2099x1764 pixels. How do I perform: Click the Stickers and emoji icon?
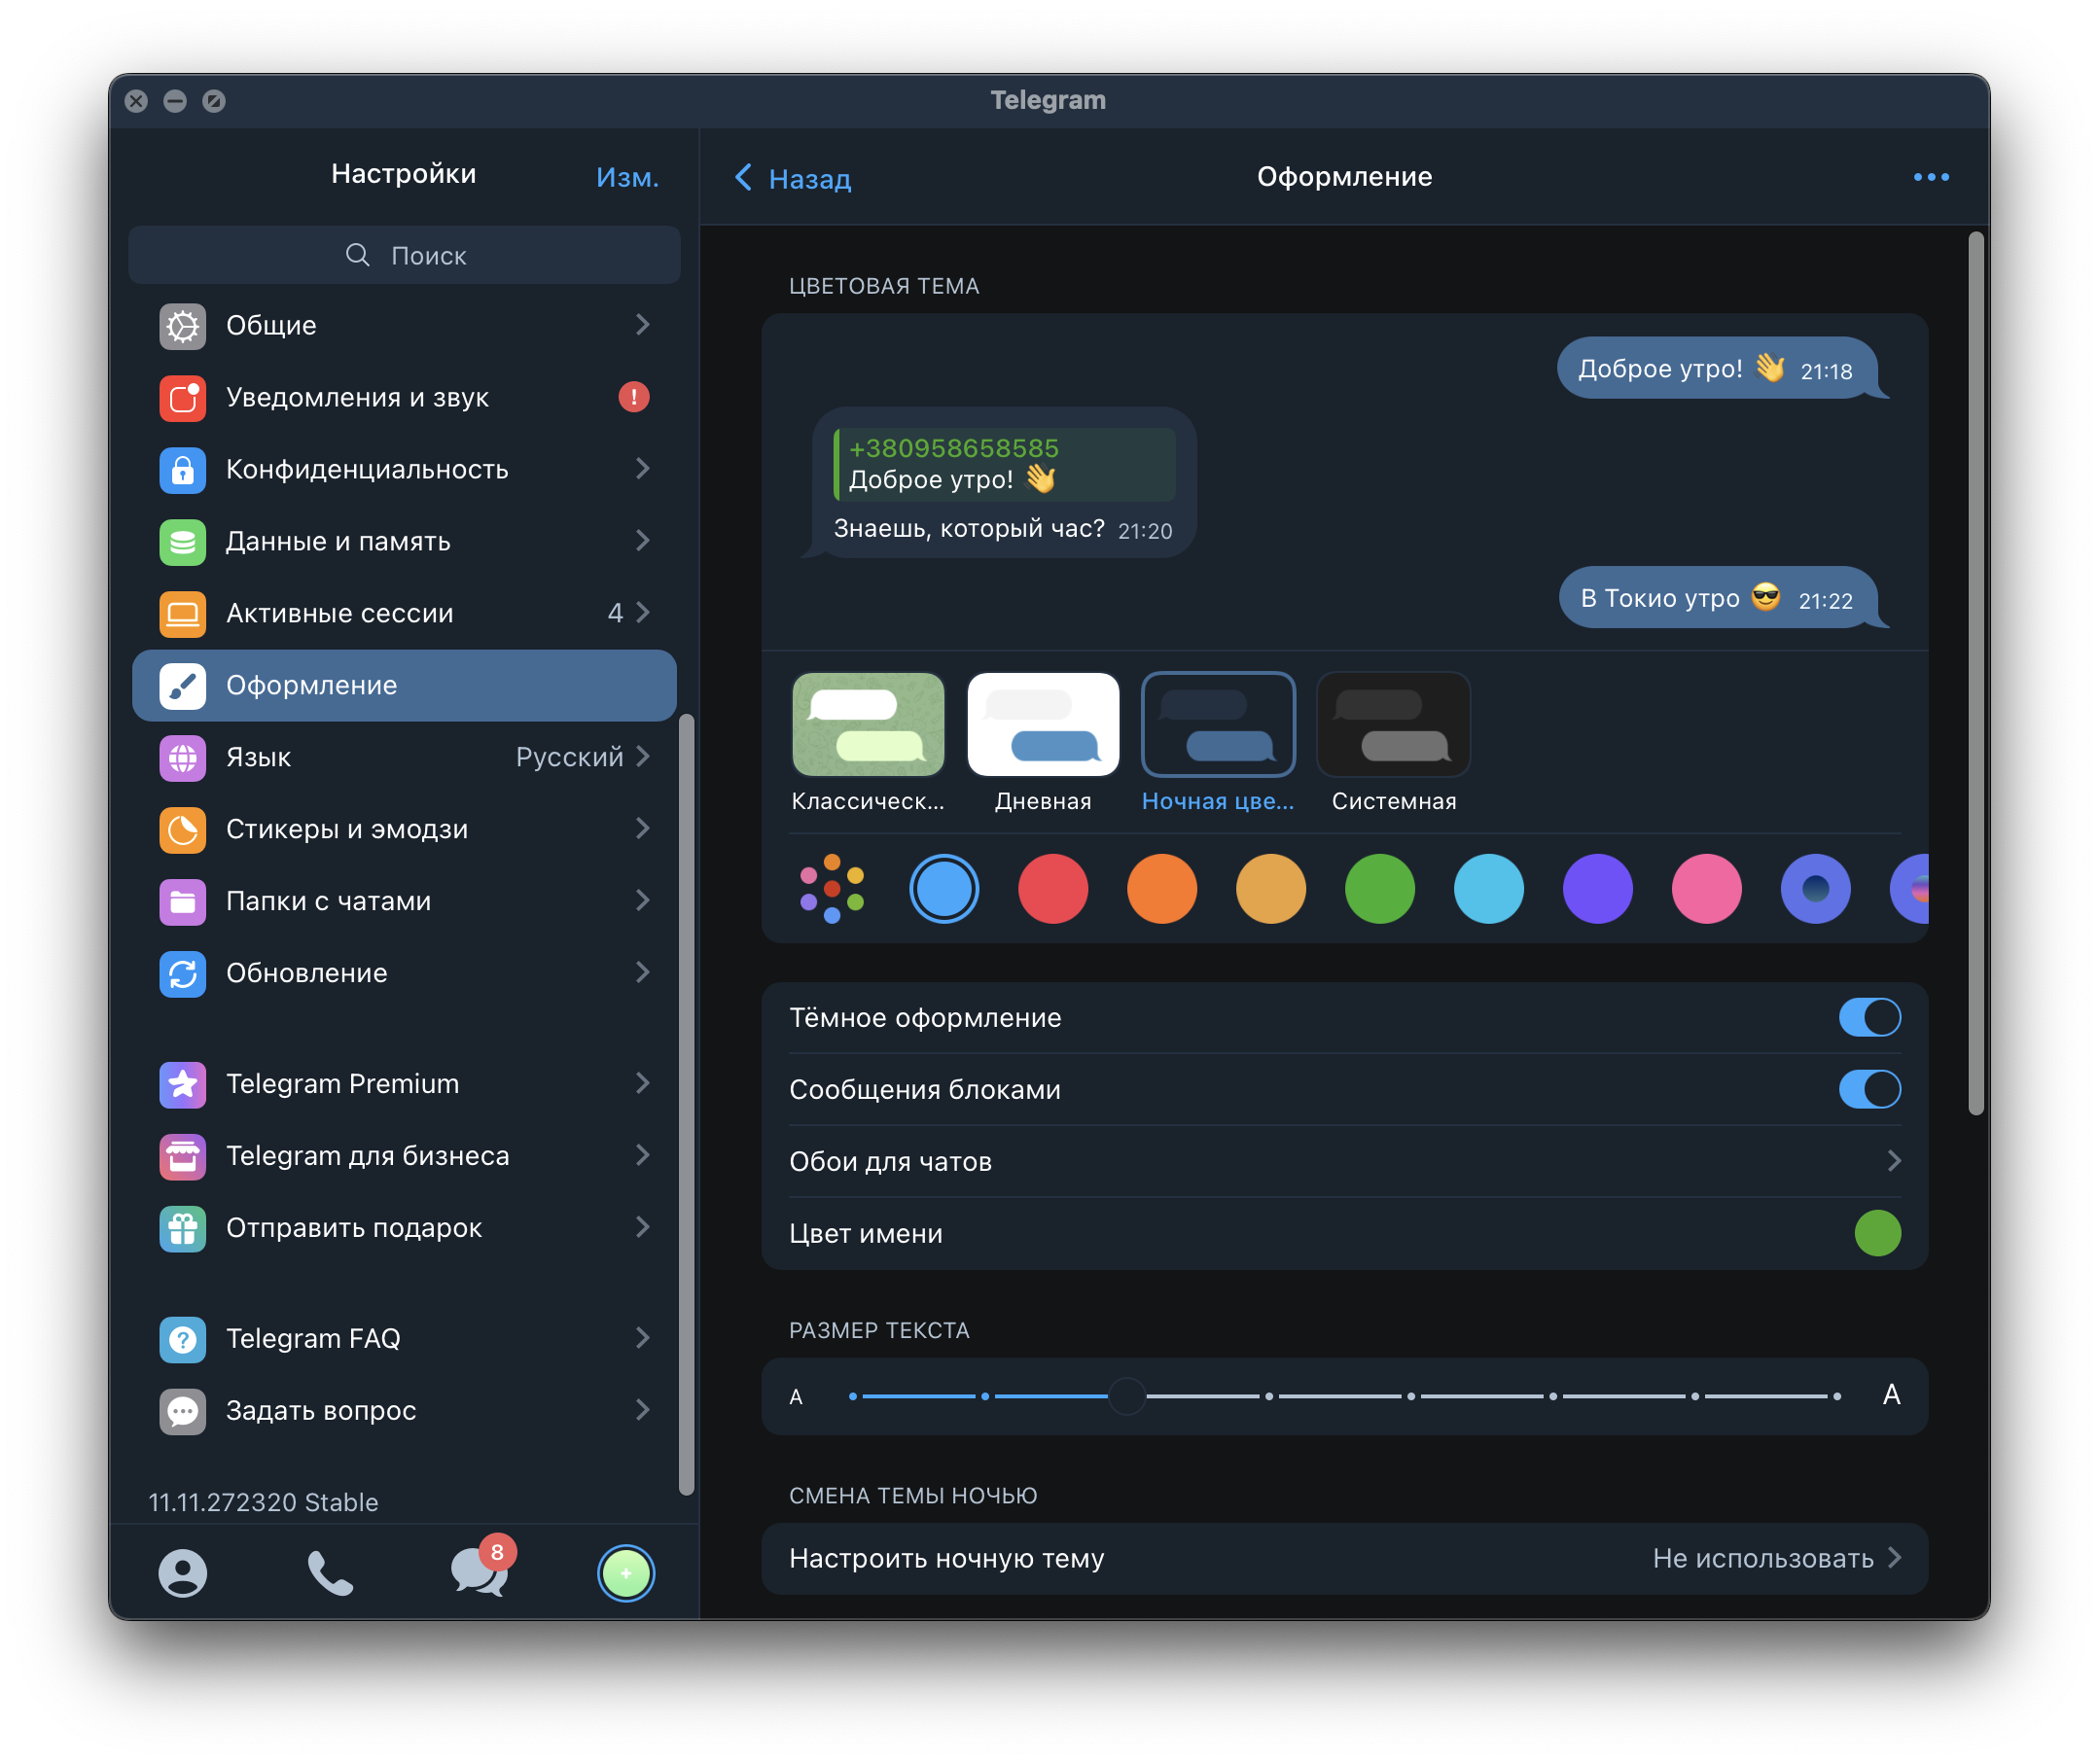coord(182,830)
